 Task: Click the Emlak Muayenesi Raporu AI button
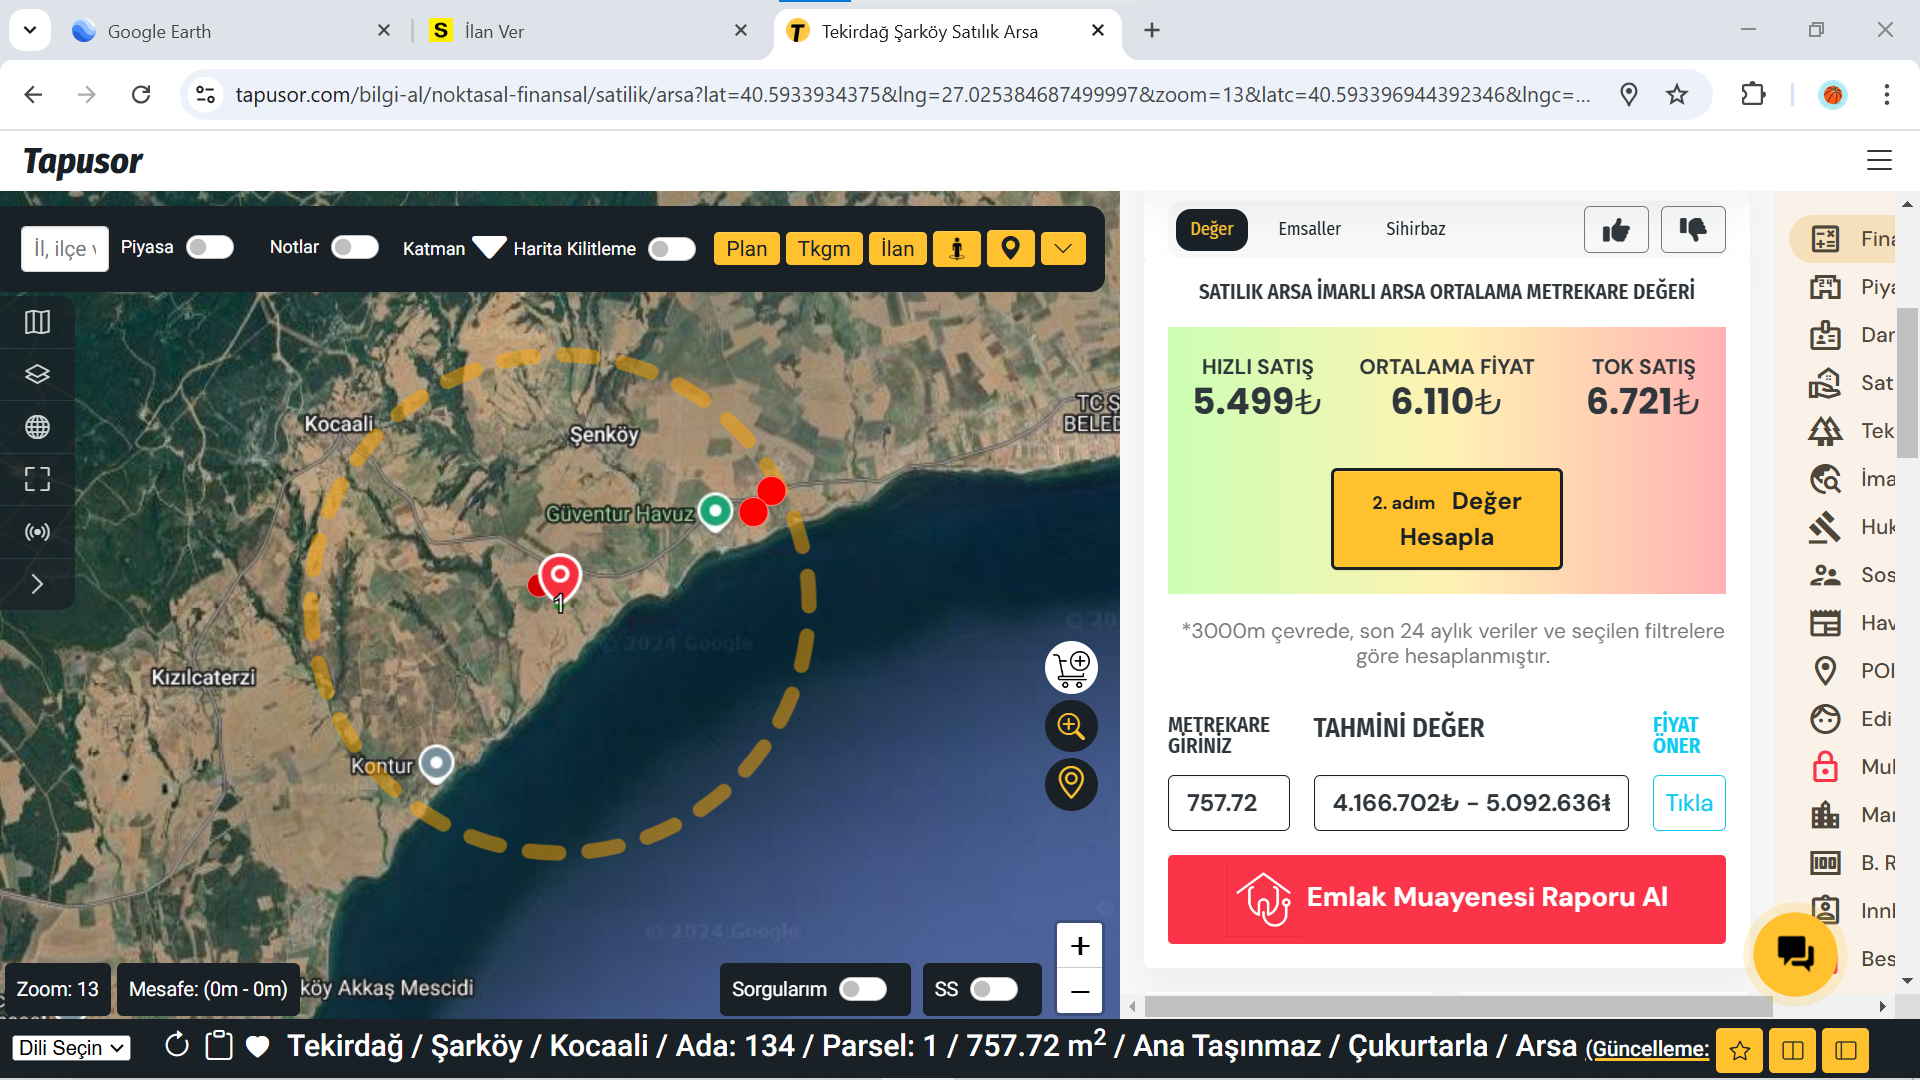(1446, 898)
